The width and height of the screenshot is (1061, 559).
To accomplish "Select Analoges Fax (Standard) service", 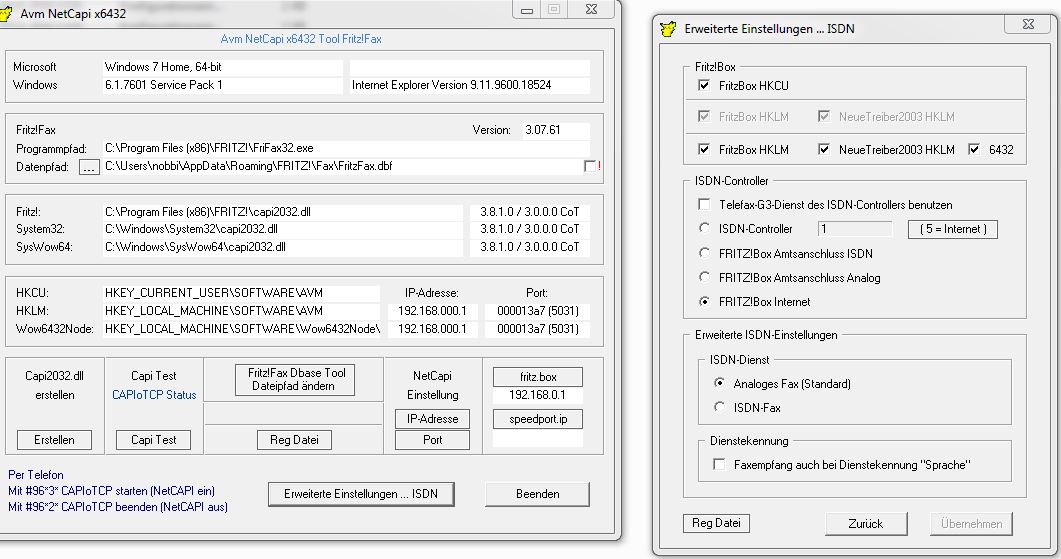I will click(x=719, y=383).
